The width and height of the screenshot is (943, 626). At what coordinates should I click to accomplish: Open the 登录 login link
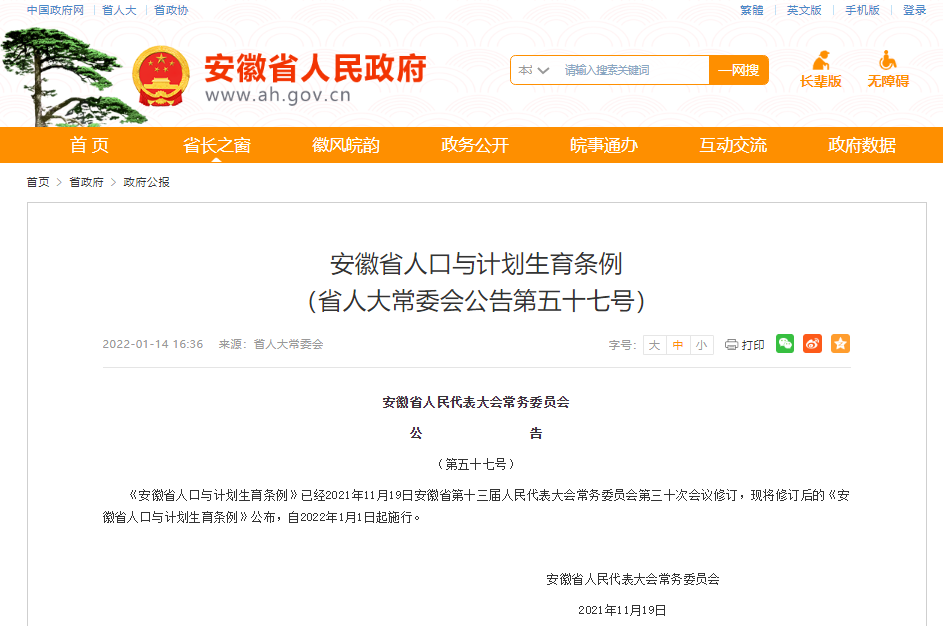click(916, 11)
